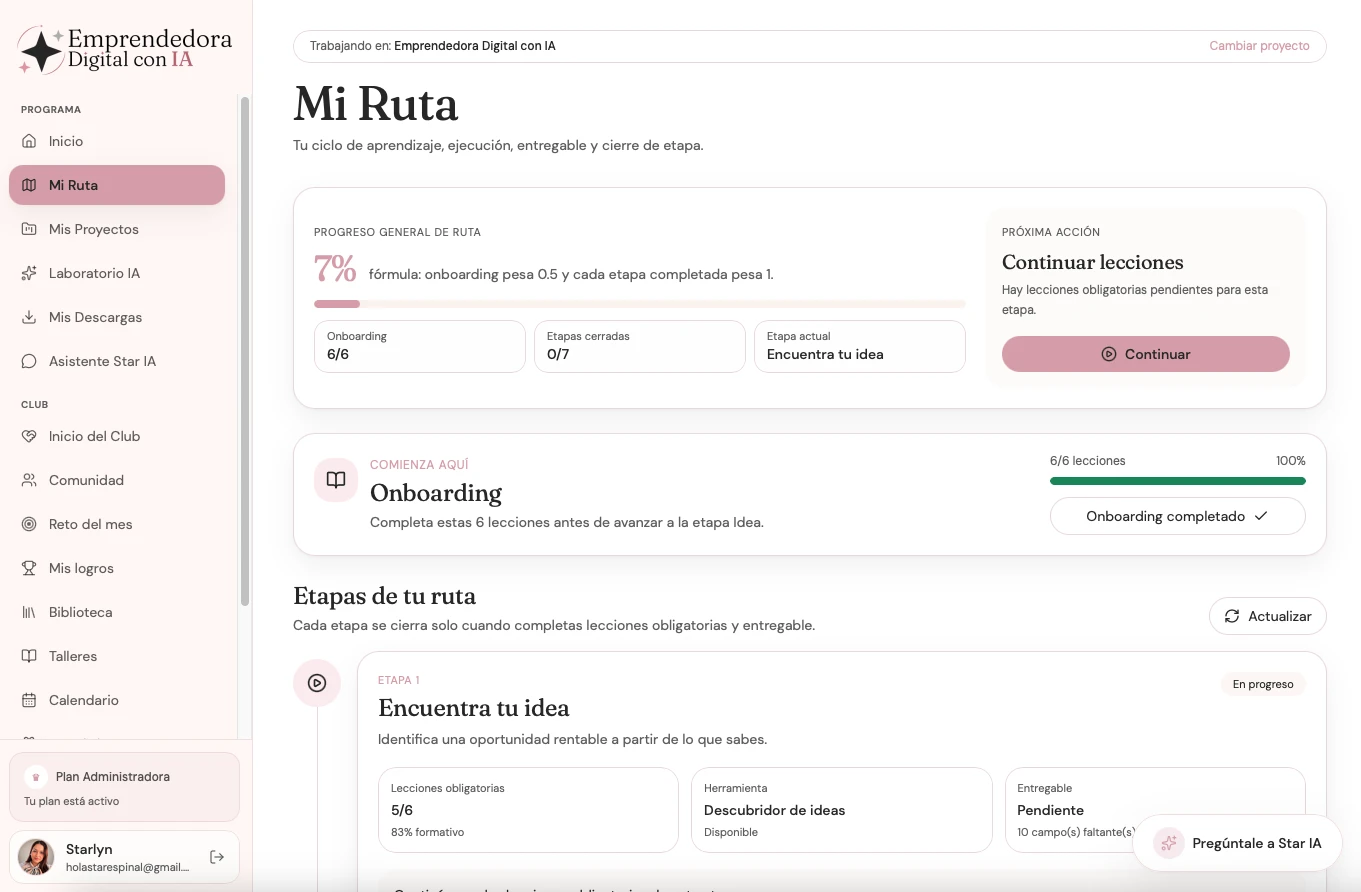Click the Laboratorio IA sparkle icon
This screenshot has height=892, width=1361.
pyautogui.click(x=29, y=273)
